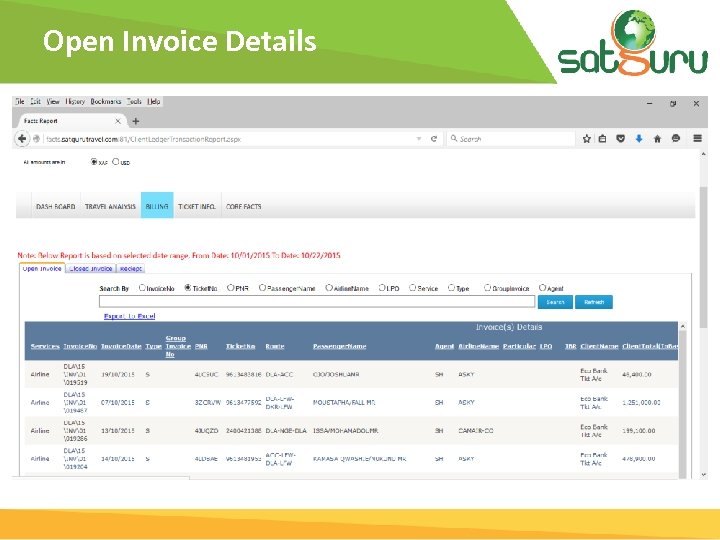720x540 pixels.
Task: Select InvoiceNo search radio button
Action: [x=142, y=288]
